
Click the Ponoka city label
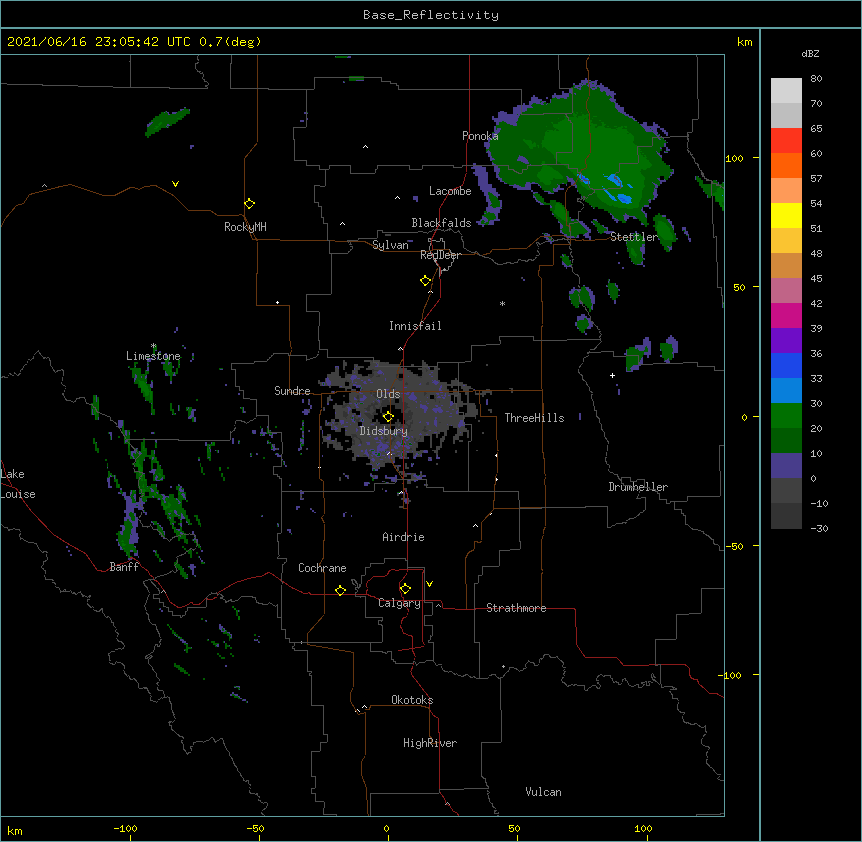click(x=480, y=136)
